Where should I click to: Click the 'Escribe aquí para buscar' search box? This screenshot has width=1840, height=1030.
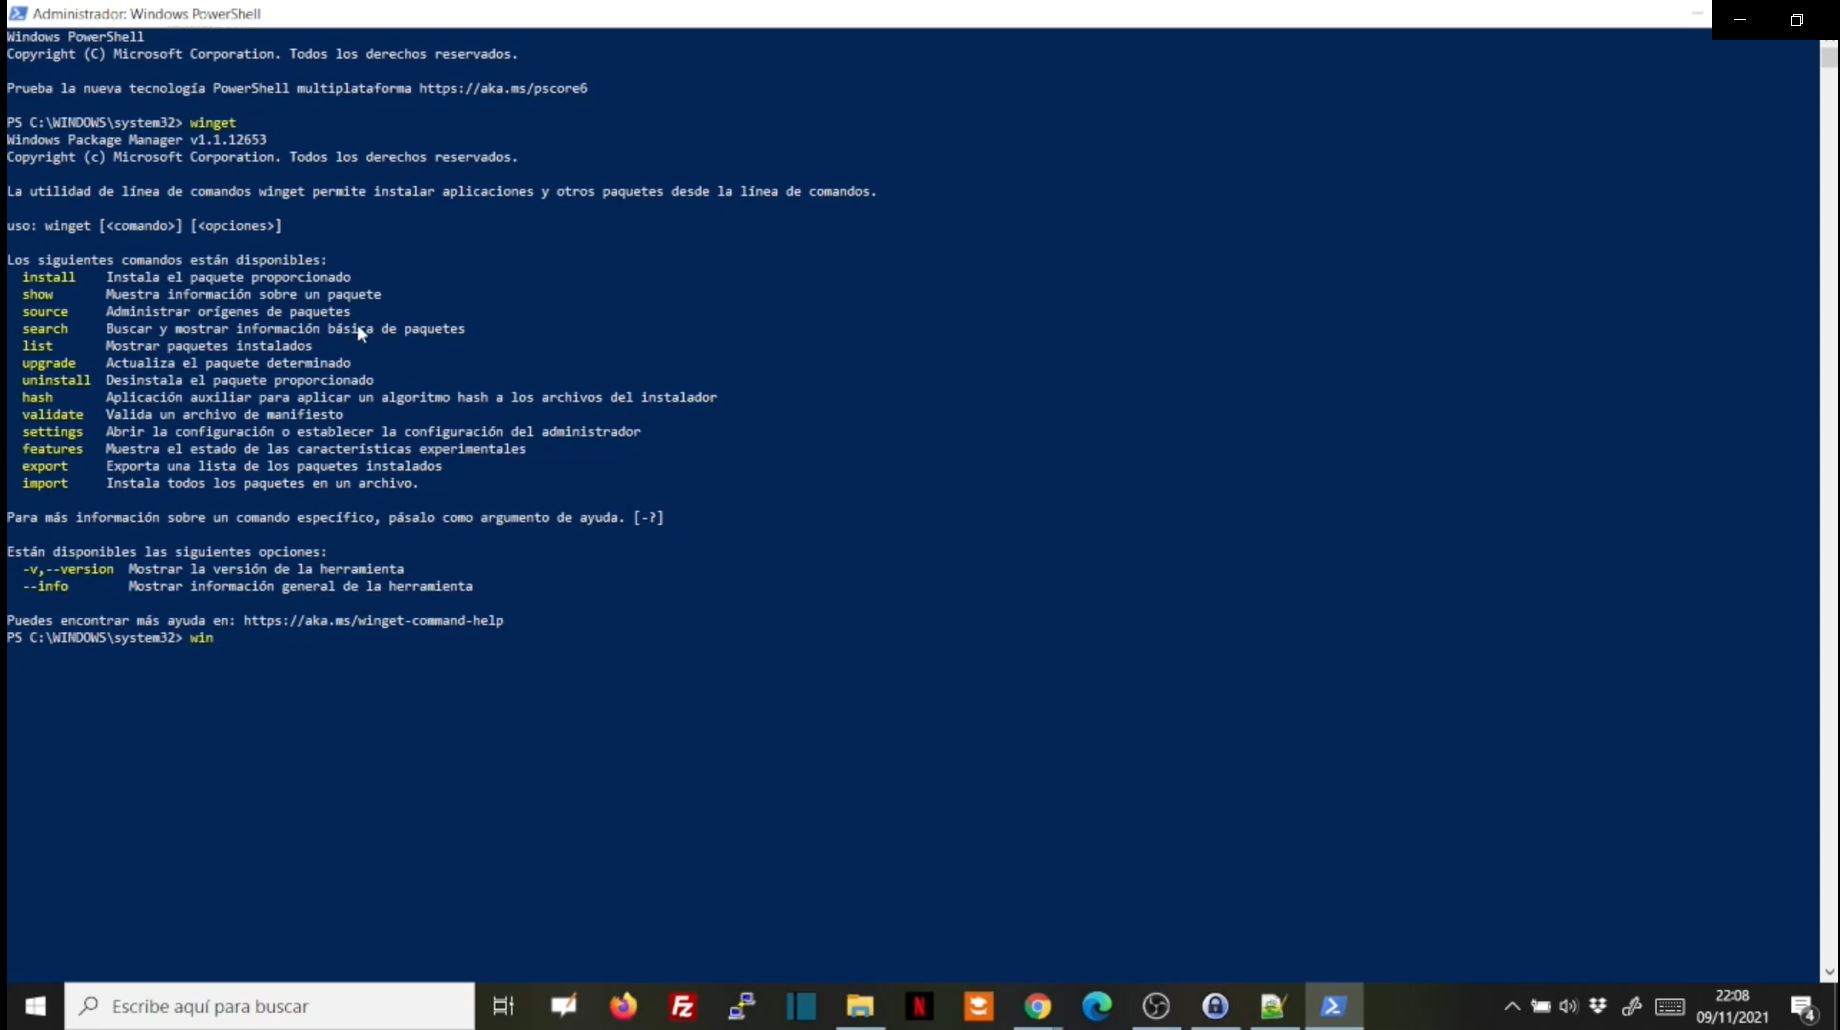pyautogui.click(x=270, y=1006)
